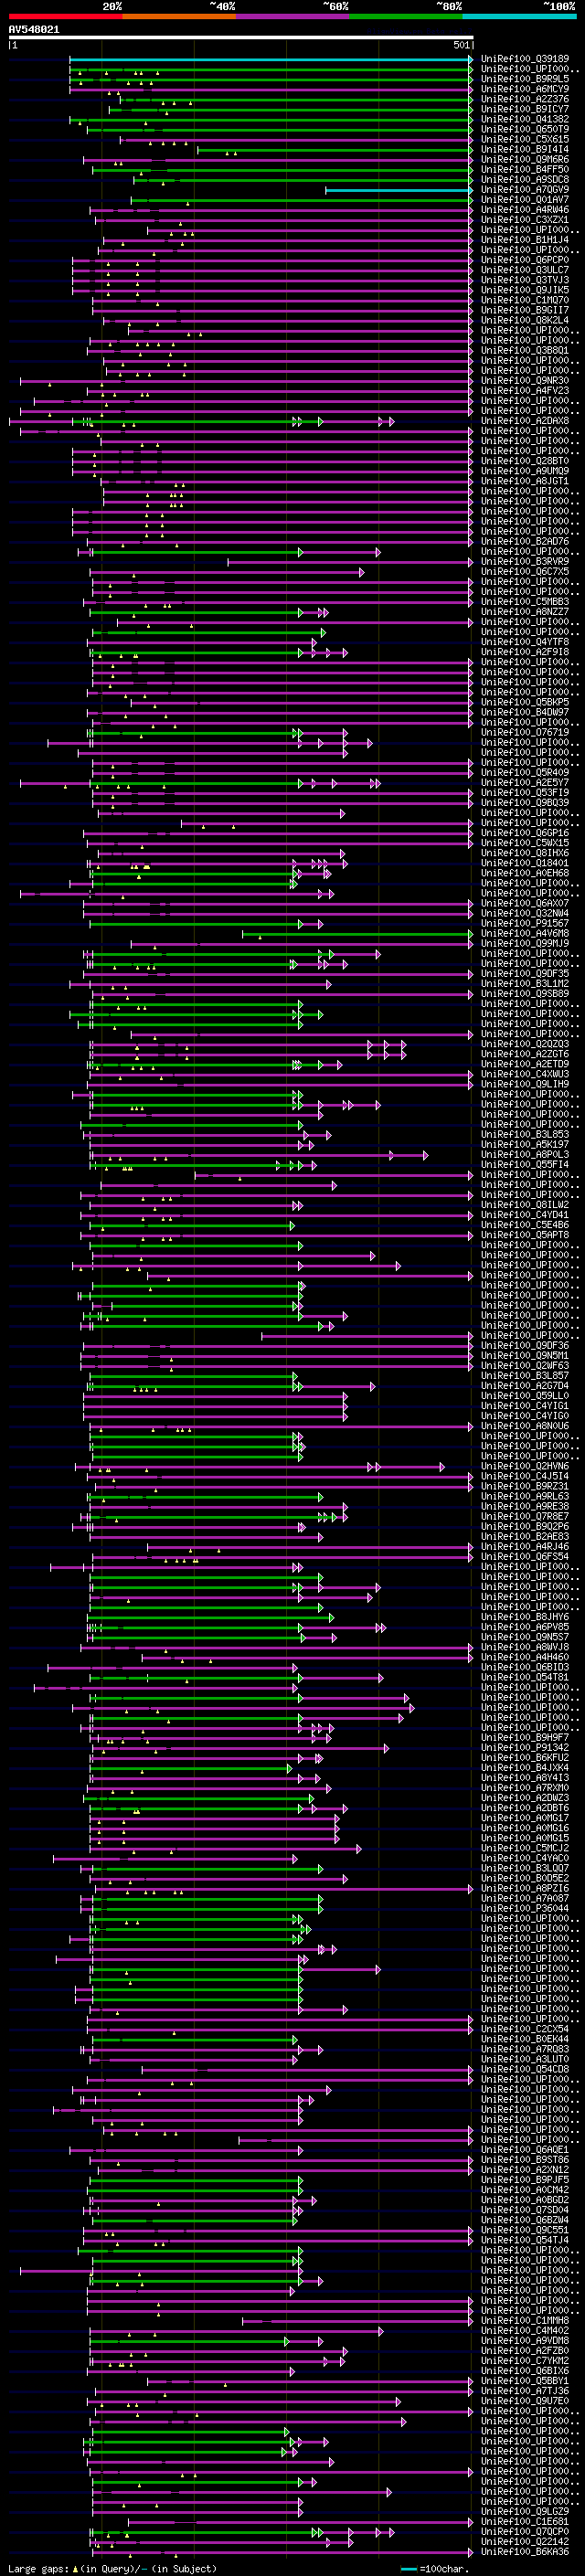The height and width of the screenshot is (2576, 585).
Task: Select subject label UniRef100_Q9M6R6
Action: pyautogui.click(x=524, y=160)
